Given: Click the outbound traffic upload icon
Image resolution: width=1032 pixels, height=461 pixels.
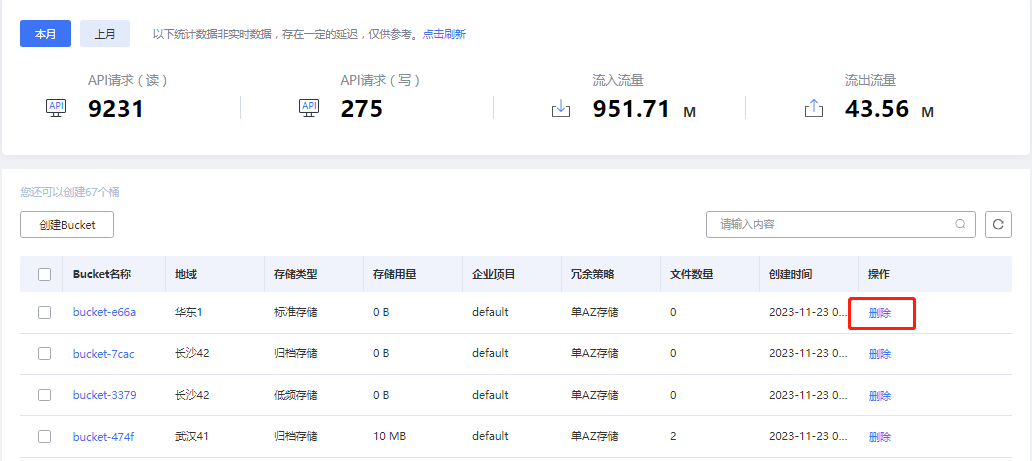Looking at the screenshot, I should click(813, 109).
